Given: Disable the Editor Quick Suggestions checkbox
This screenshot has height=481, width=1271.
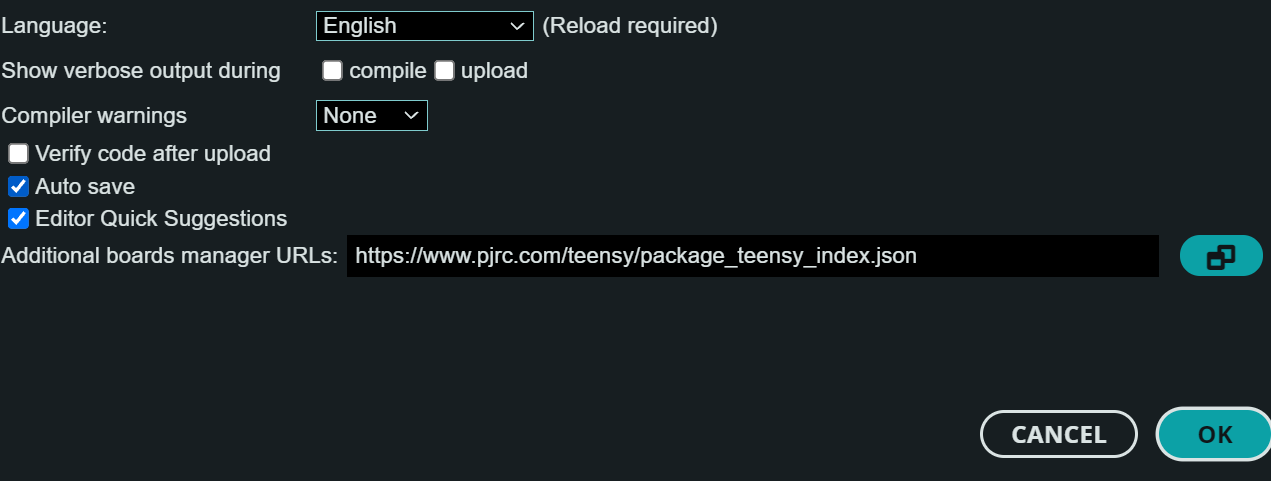Looking at the screenshot, I should pos(18,218).
